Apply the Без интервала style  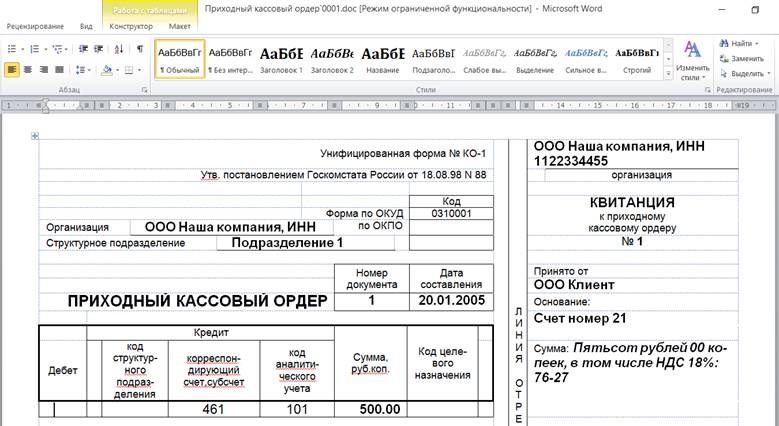coord(231,59)
